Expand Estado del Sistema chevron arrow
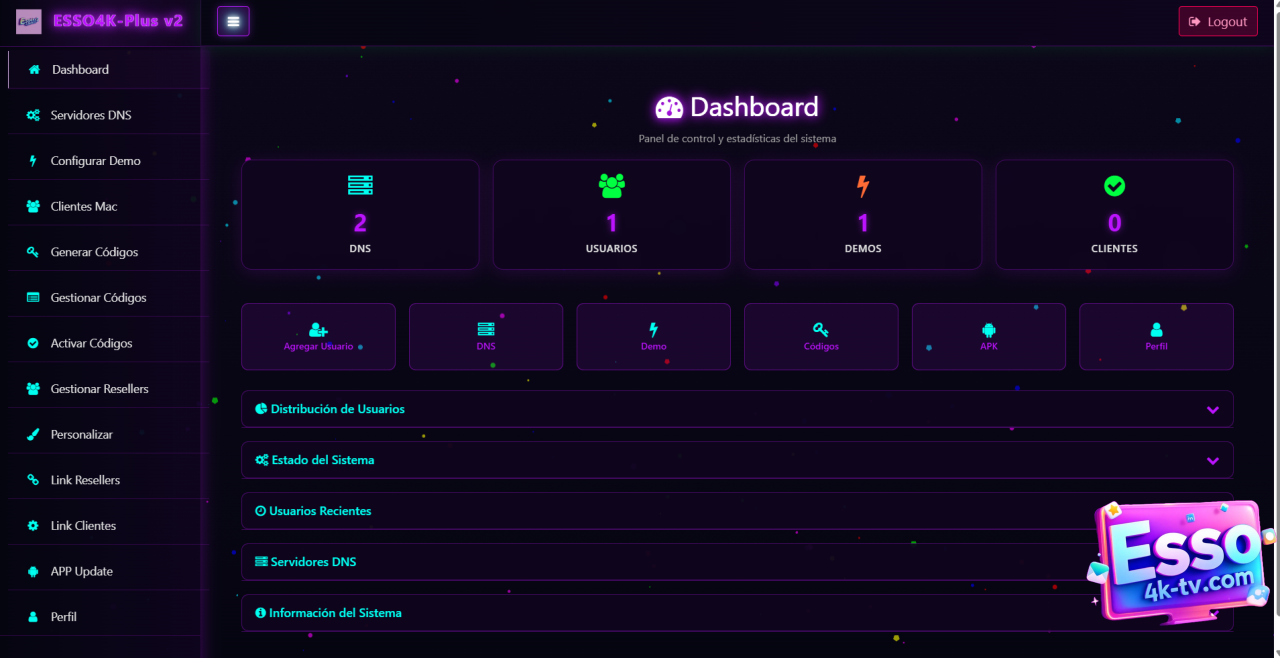The image size is (1280, 658). [1212, 461]
